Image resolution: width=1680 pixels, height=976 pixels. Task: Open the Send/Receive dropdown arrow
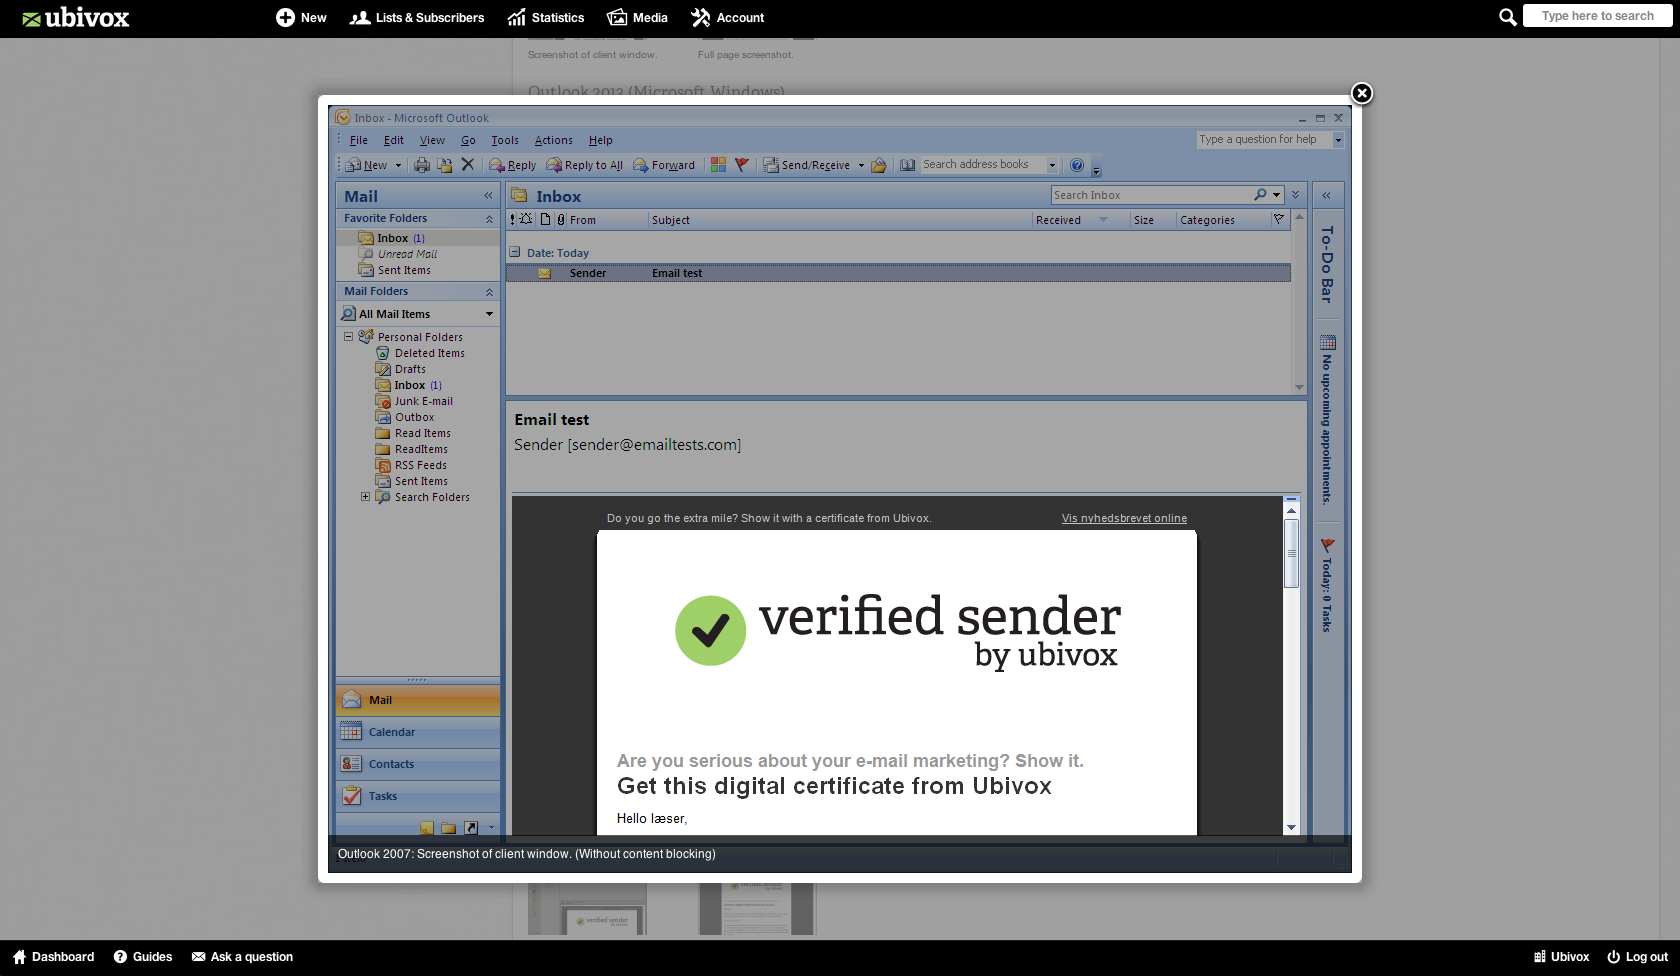click(x=861, y=165)
